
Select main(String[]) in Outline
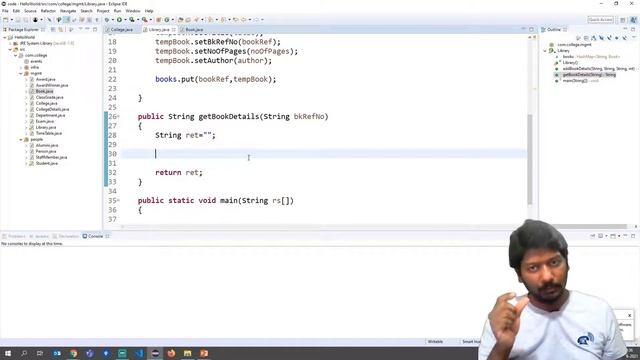[580, 81]
